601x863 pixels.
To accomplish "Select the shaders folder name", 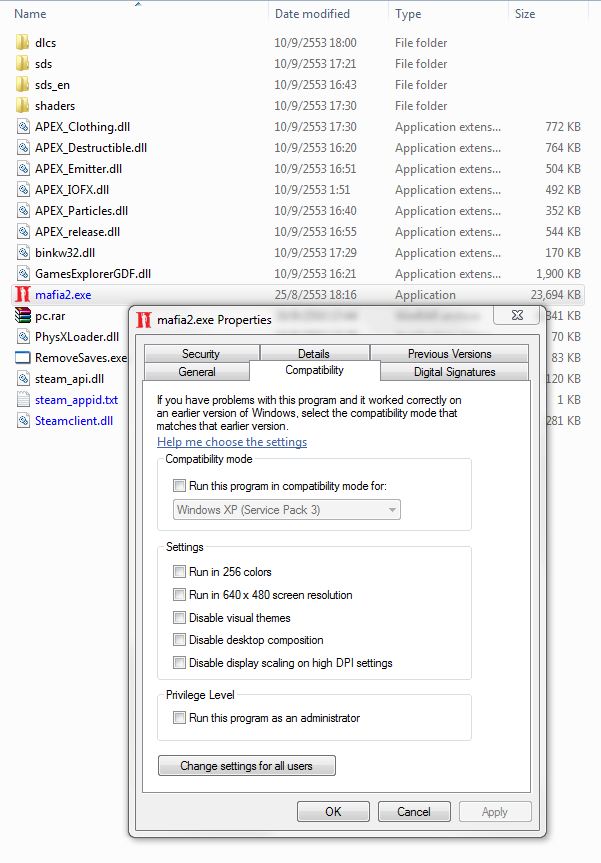I will coord(55,106).
